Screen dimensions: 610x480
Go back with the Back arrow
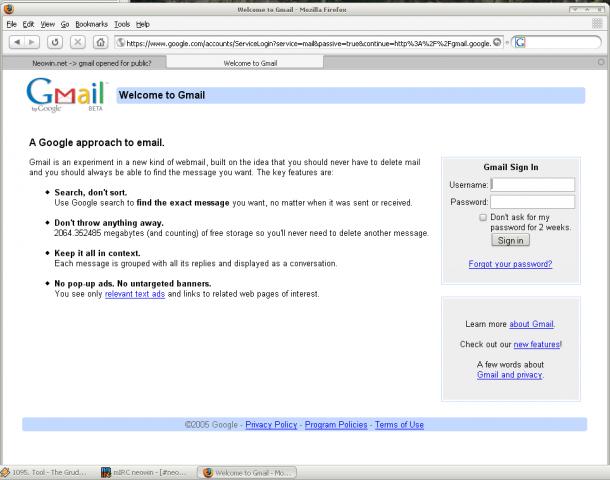17,42
